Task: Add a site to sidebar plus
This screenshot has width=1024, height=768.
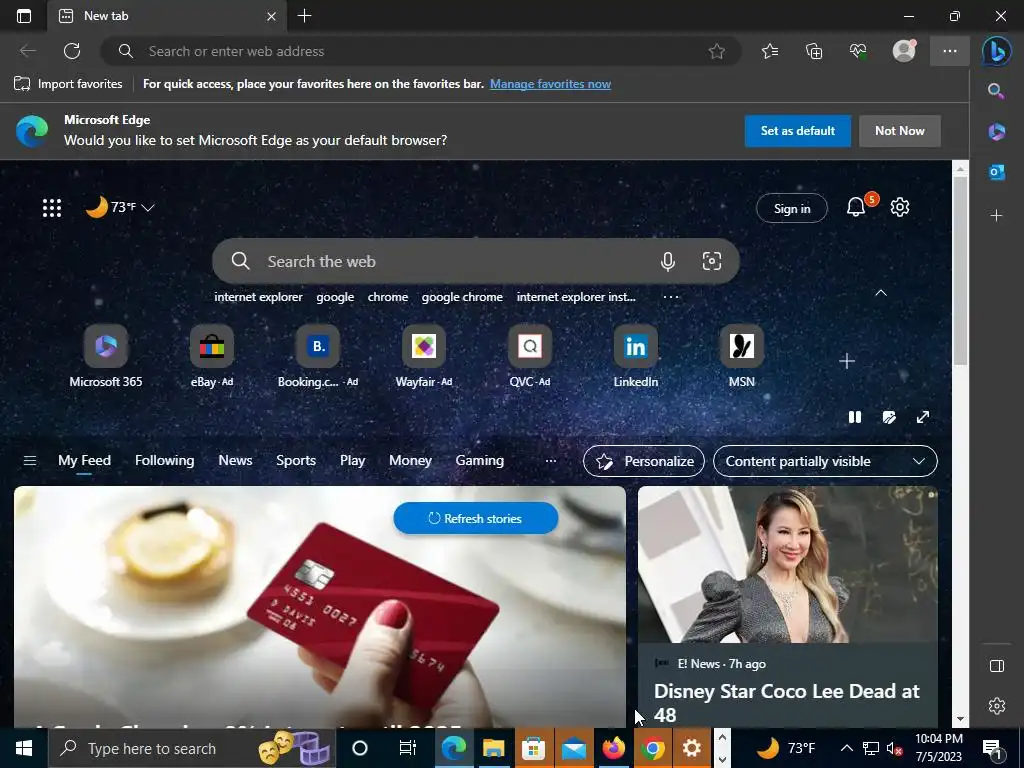Action: click(x=996, y=215)
